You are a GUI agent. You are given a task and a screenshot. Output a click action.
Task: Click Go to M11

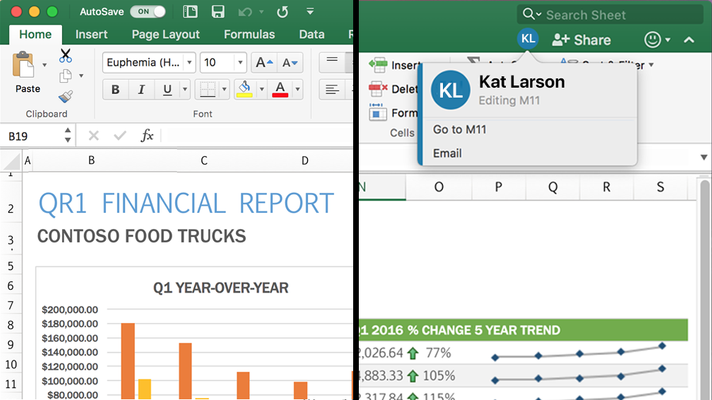[x=459, y=129]
